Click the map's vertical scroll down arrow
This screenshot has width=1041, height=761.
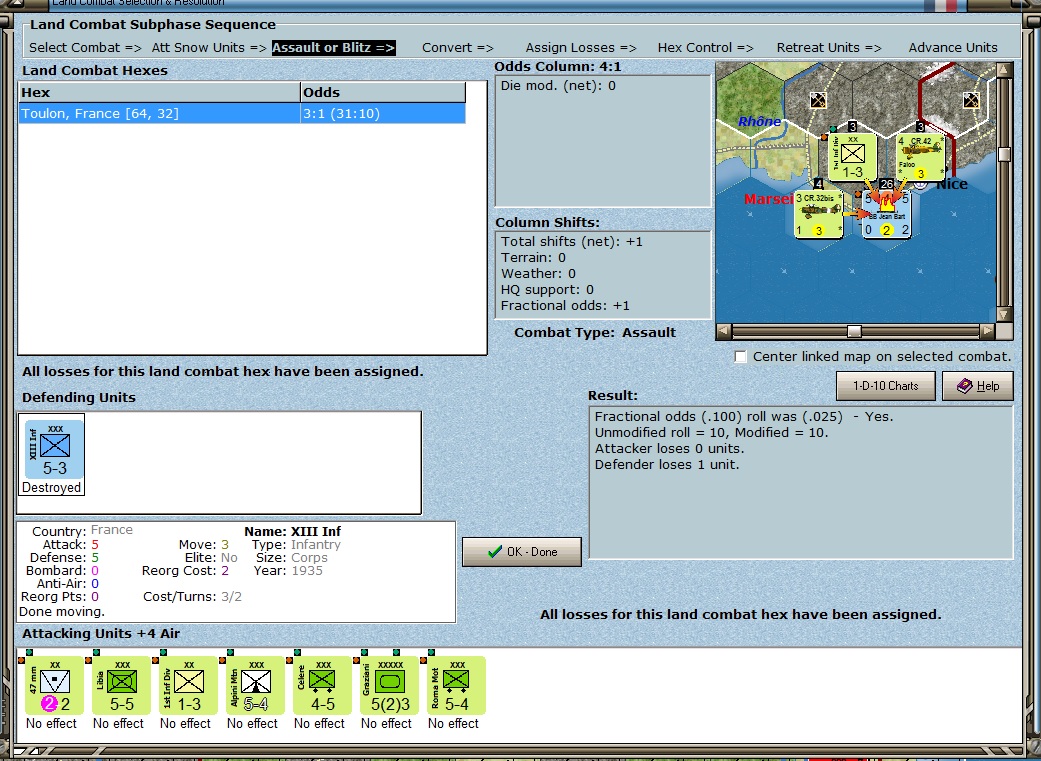tap(1004, 315)
